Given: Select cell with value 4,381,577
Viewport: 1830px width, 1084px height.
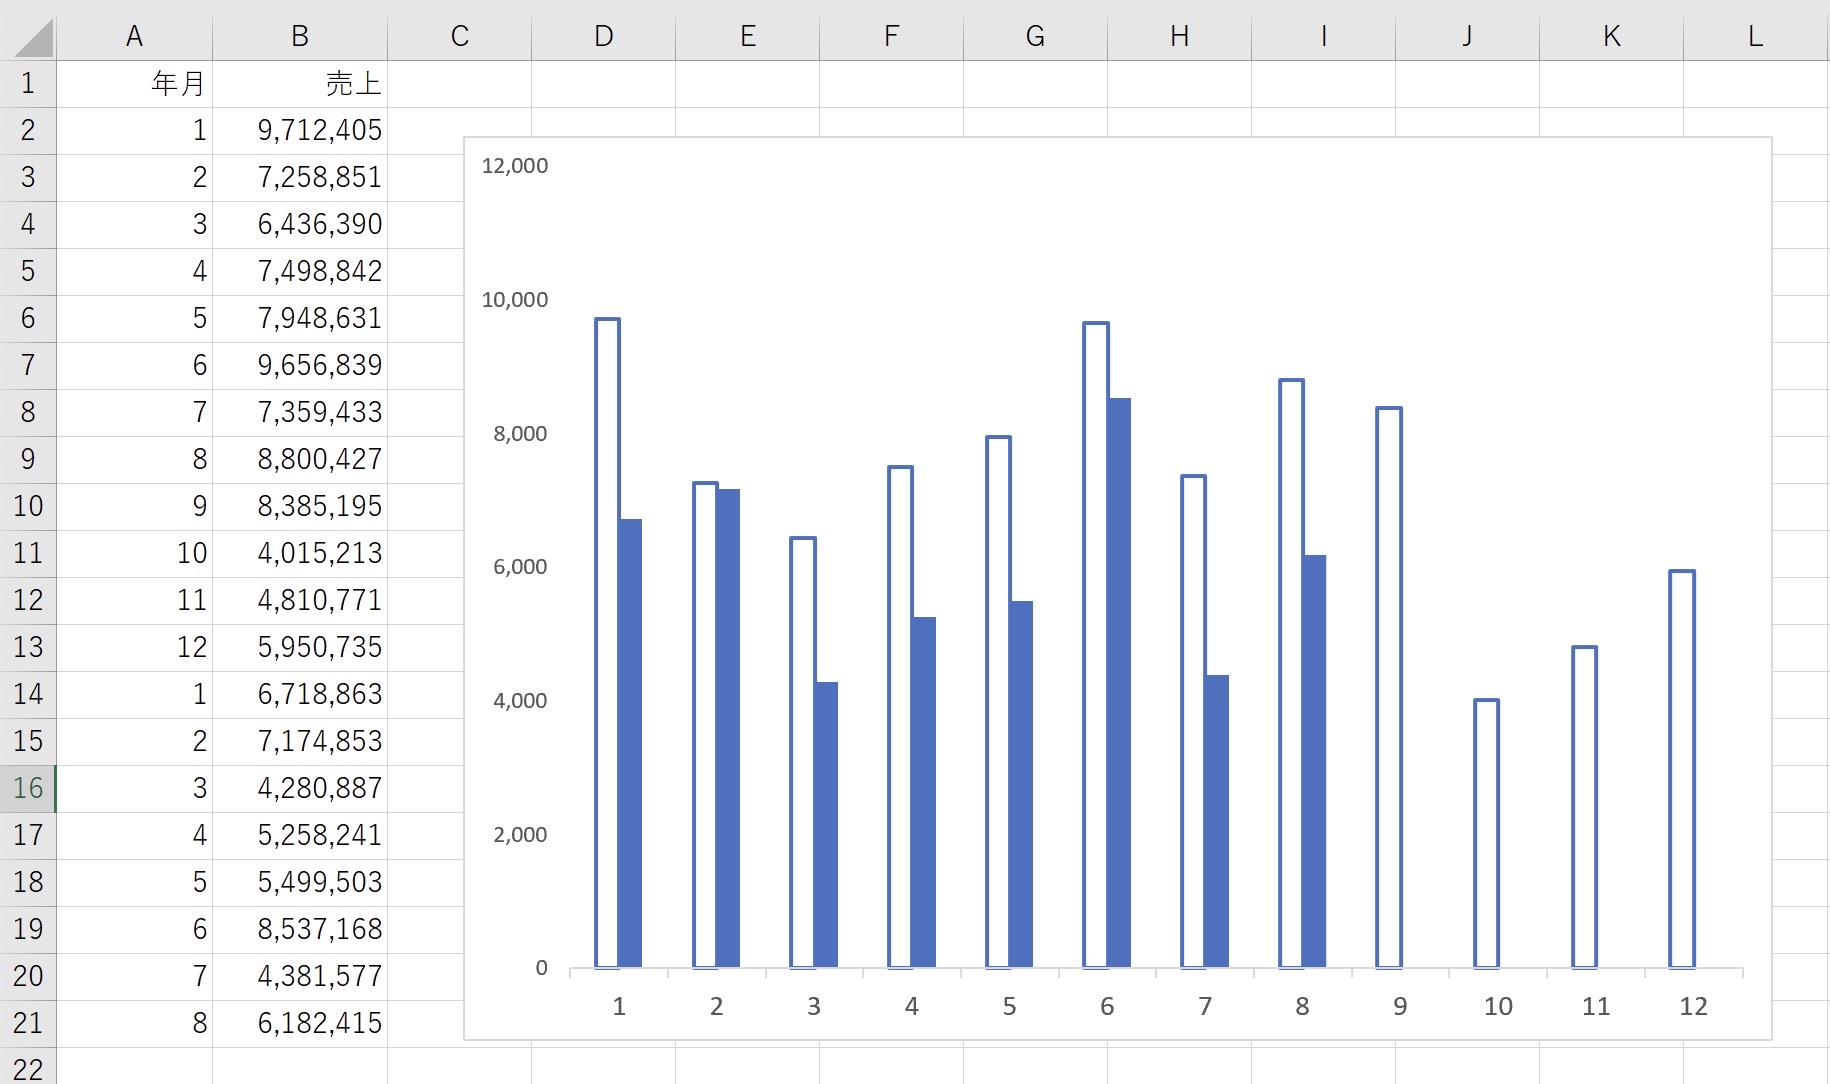Looking at the screenshot, I should pos(300,977).
